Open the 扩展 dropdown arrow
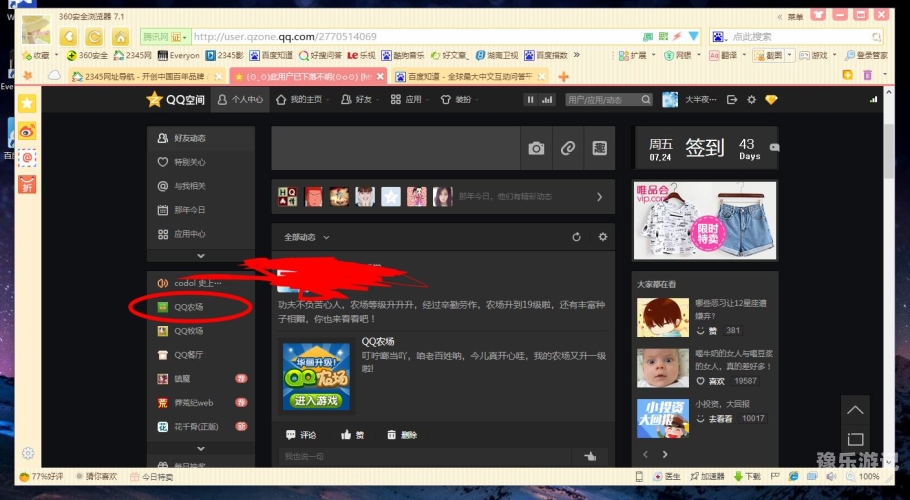Image resolution: width=910 pixels, height=500 pixels. pyautogui.click(x=653, y=55)
